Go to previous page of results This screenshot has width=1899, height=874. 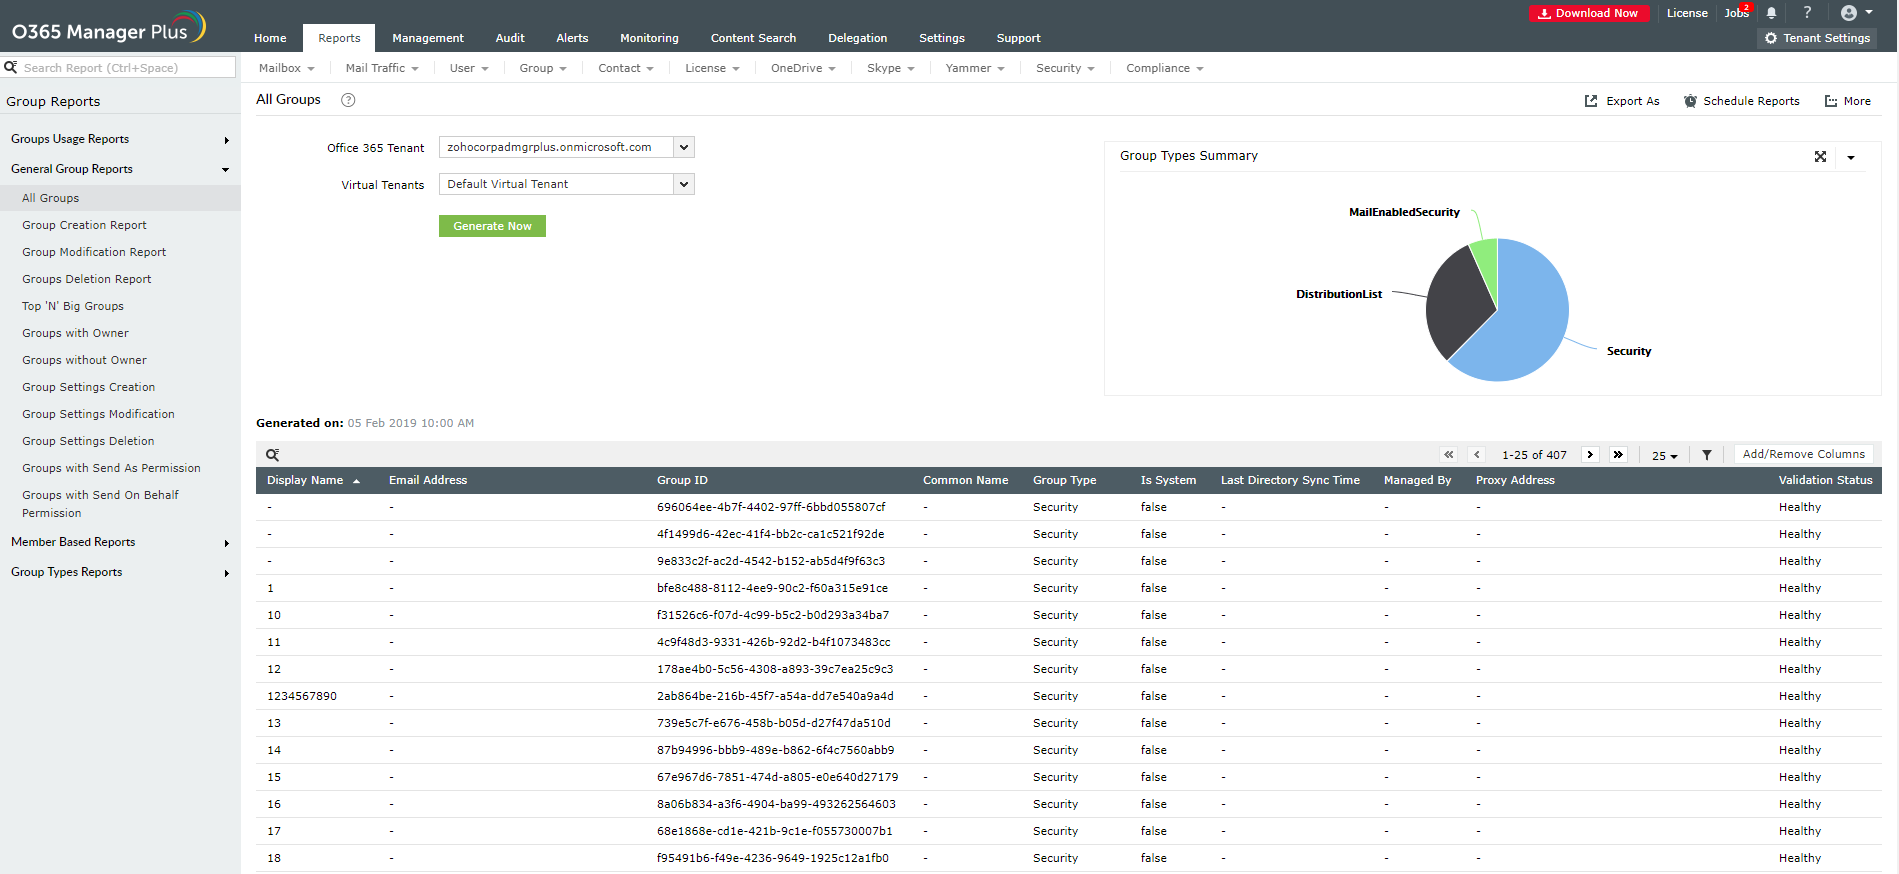[x=1477, y=455]
